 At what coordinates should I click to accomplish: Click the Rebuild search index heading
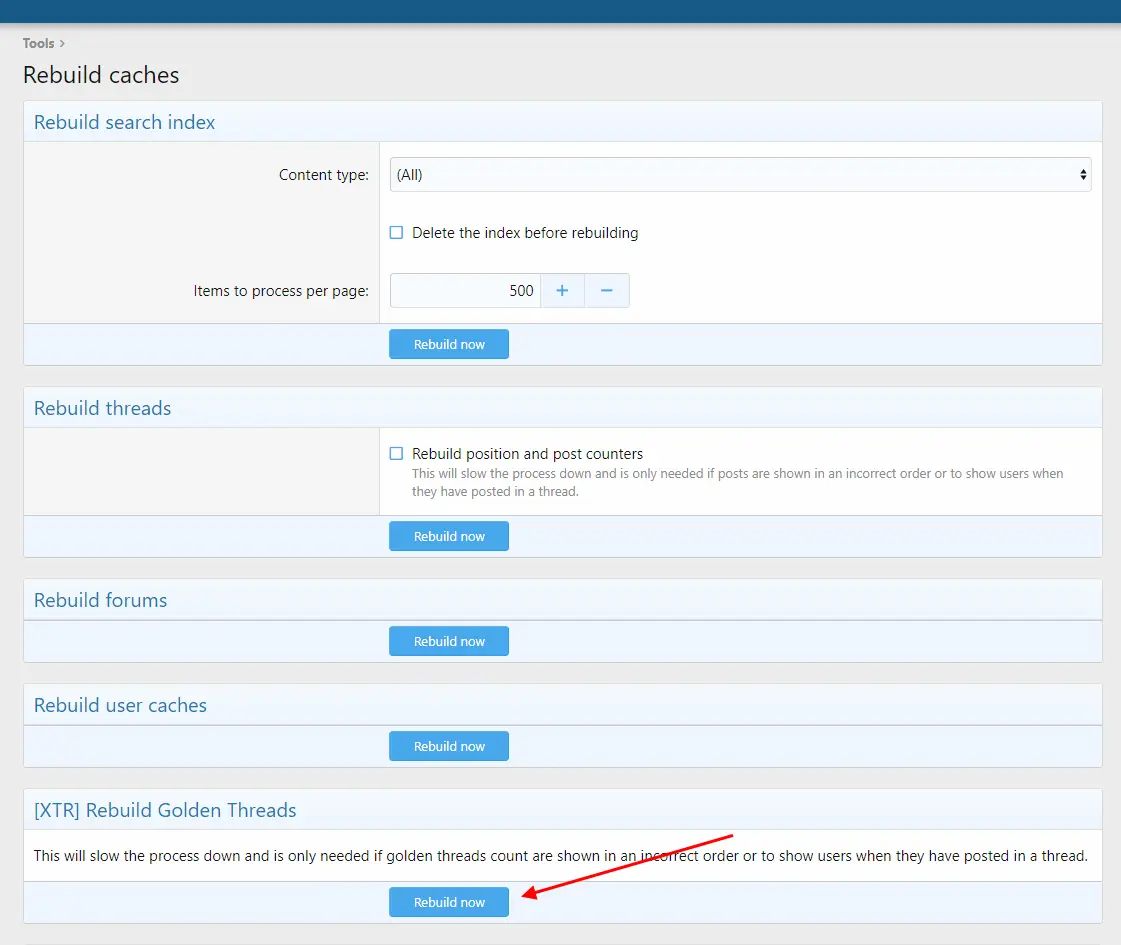[x=124, y=122]
